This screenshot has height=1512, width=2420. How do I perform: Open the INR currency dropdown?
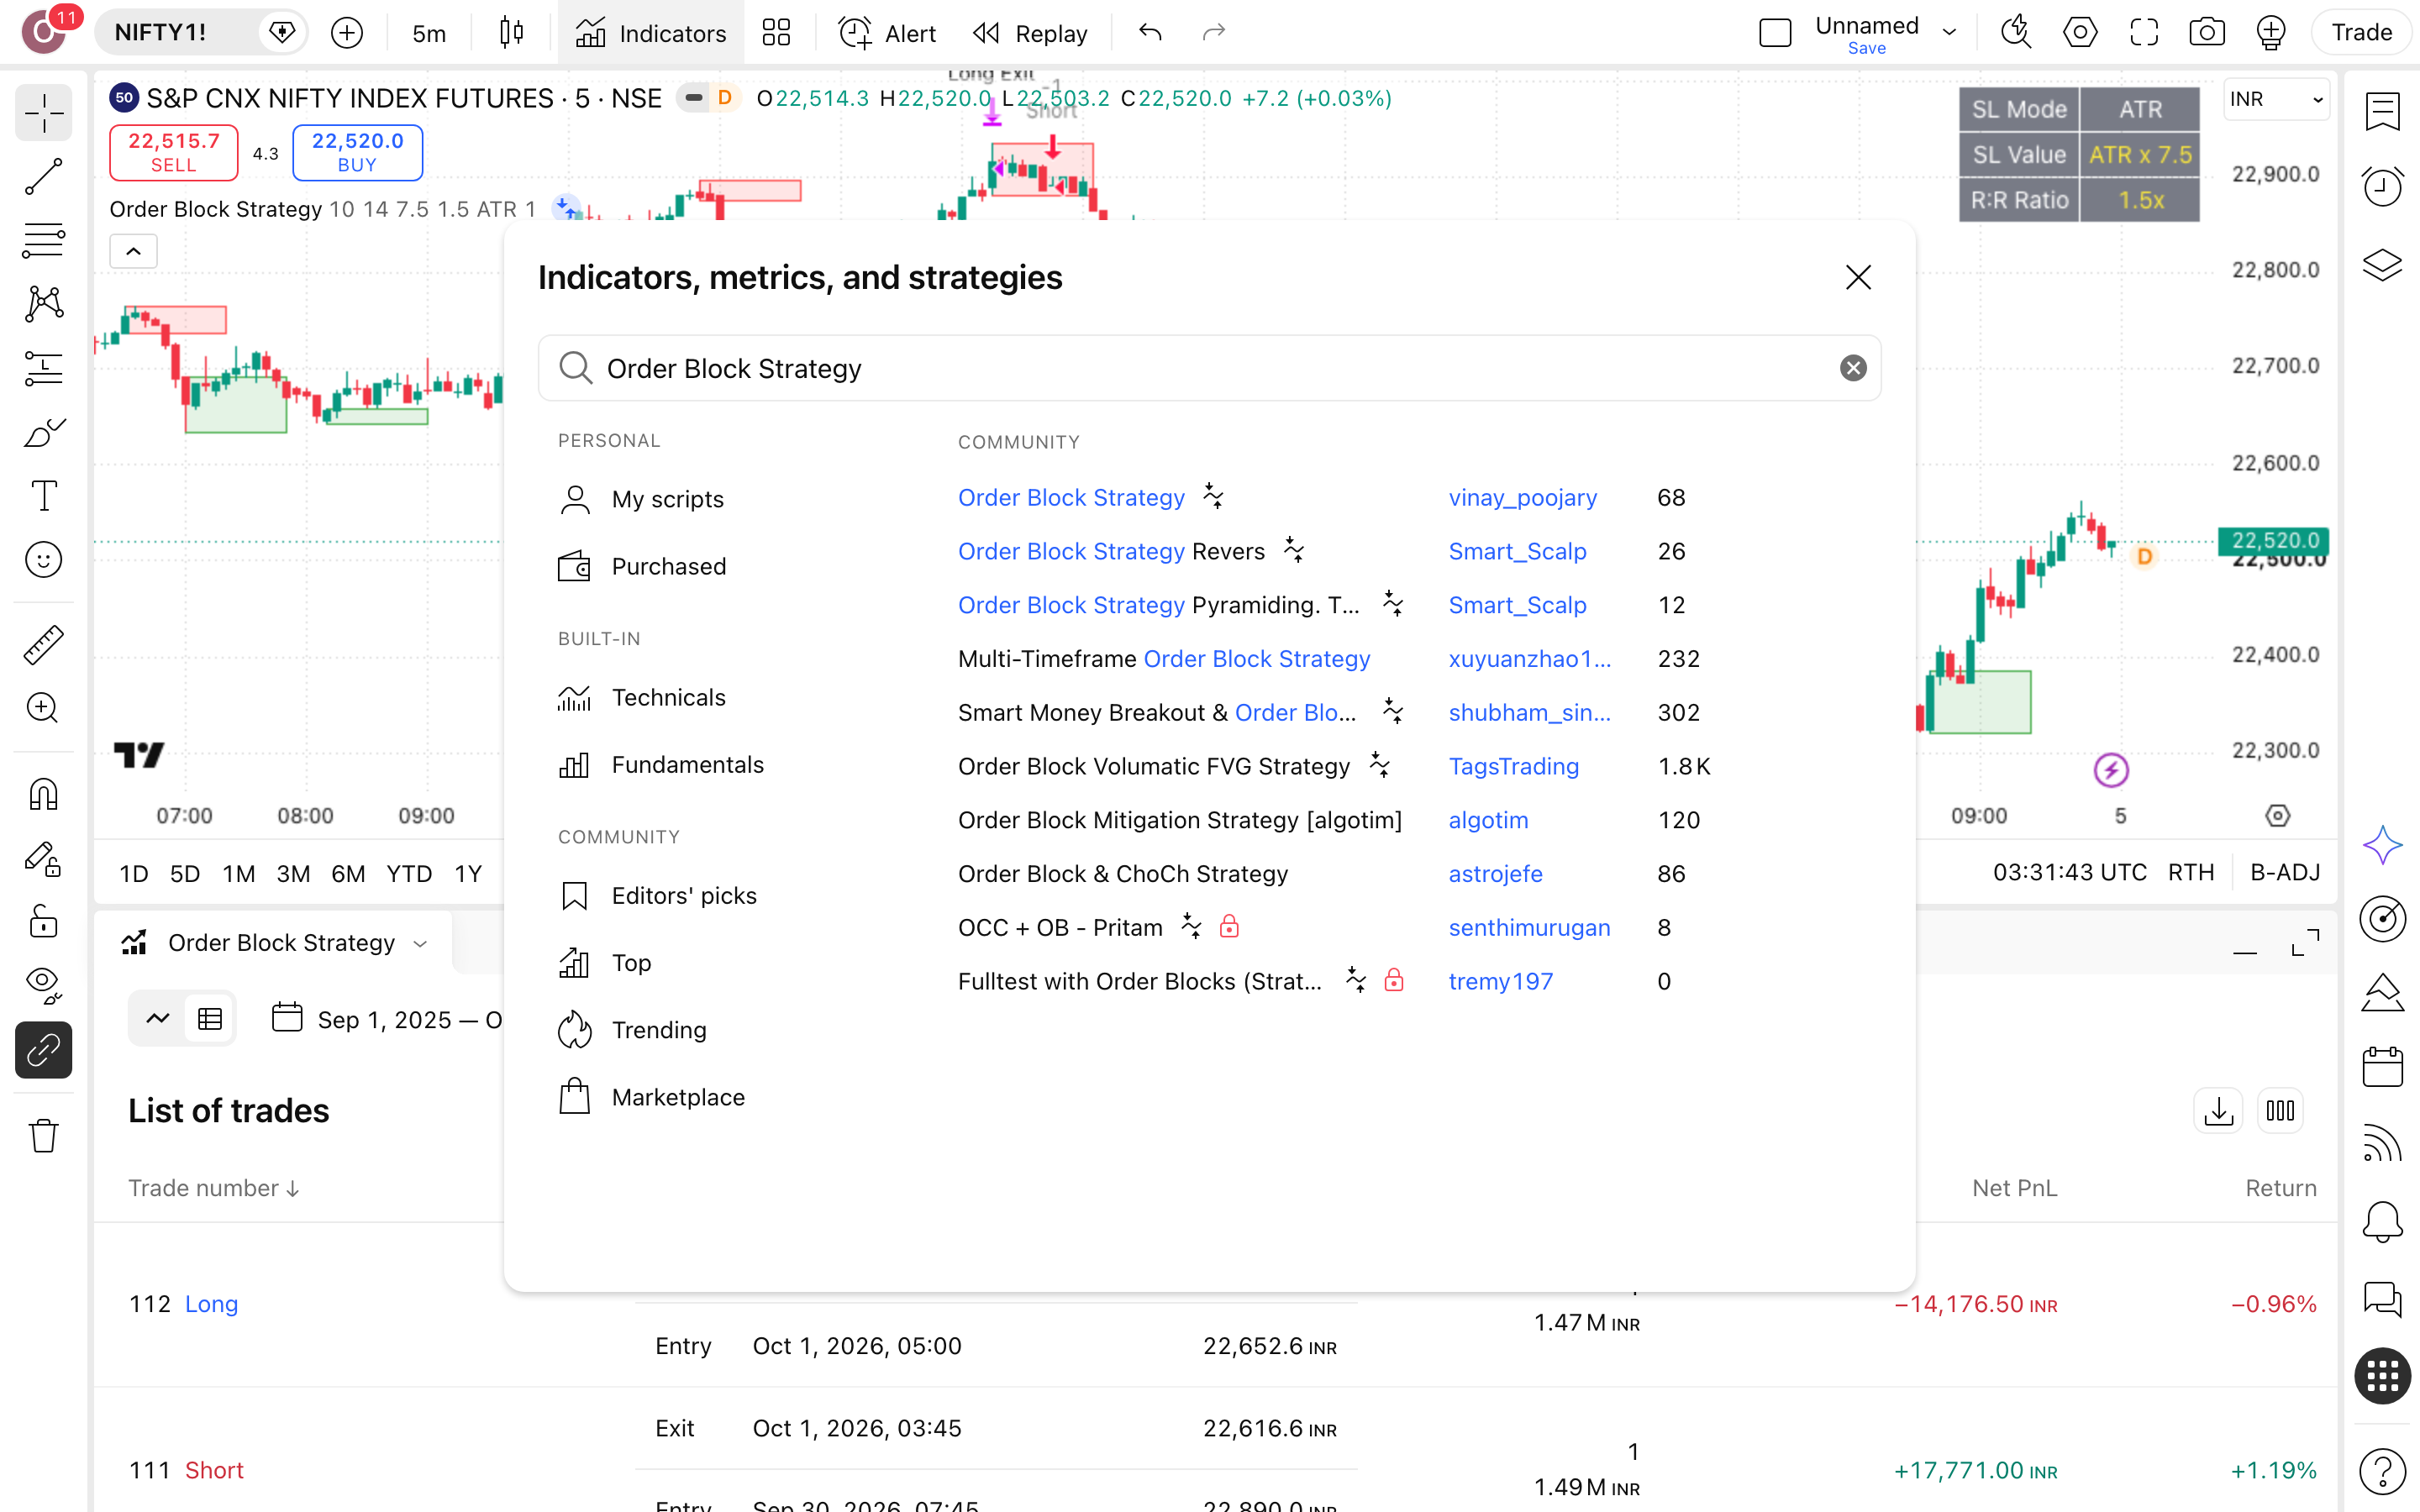[2276, 99]
